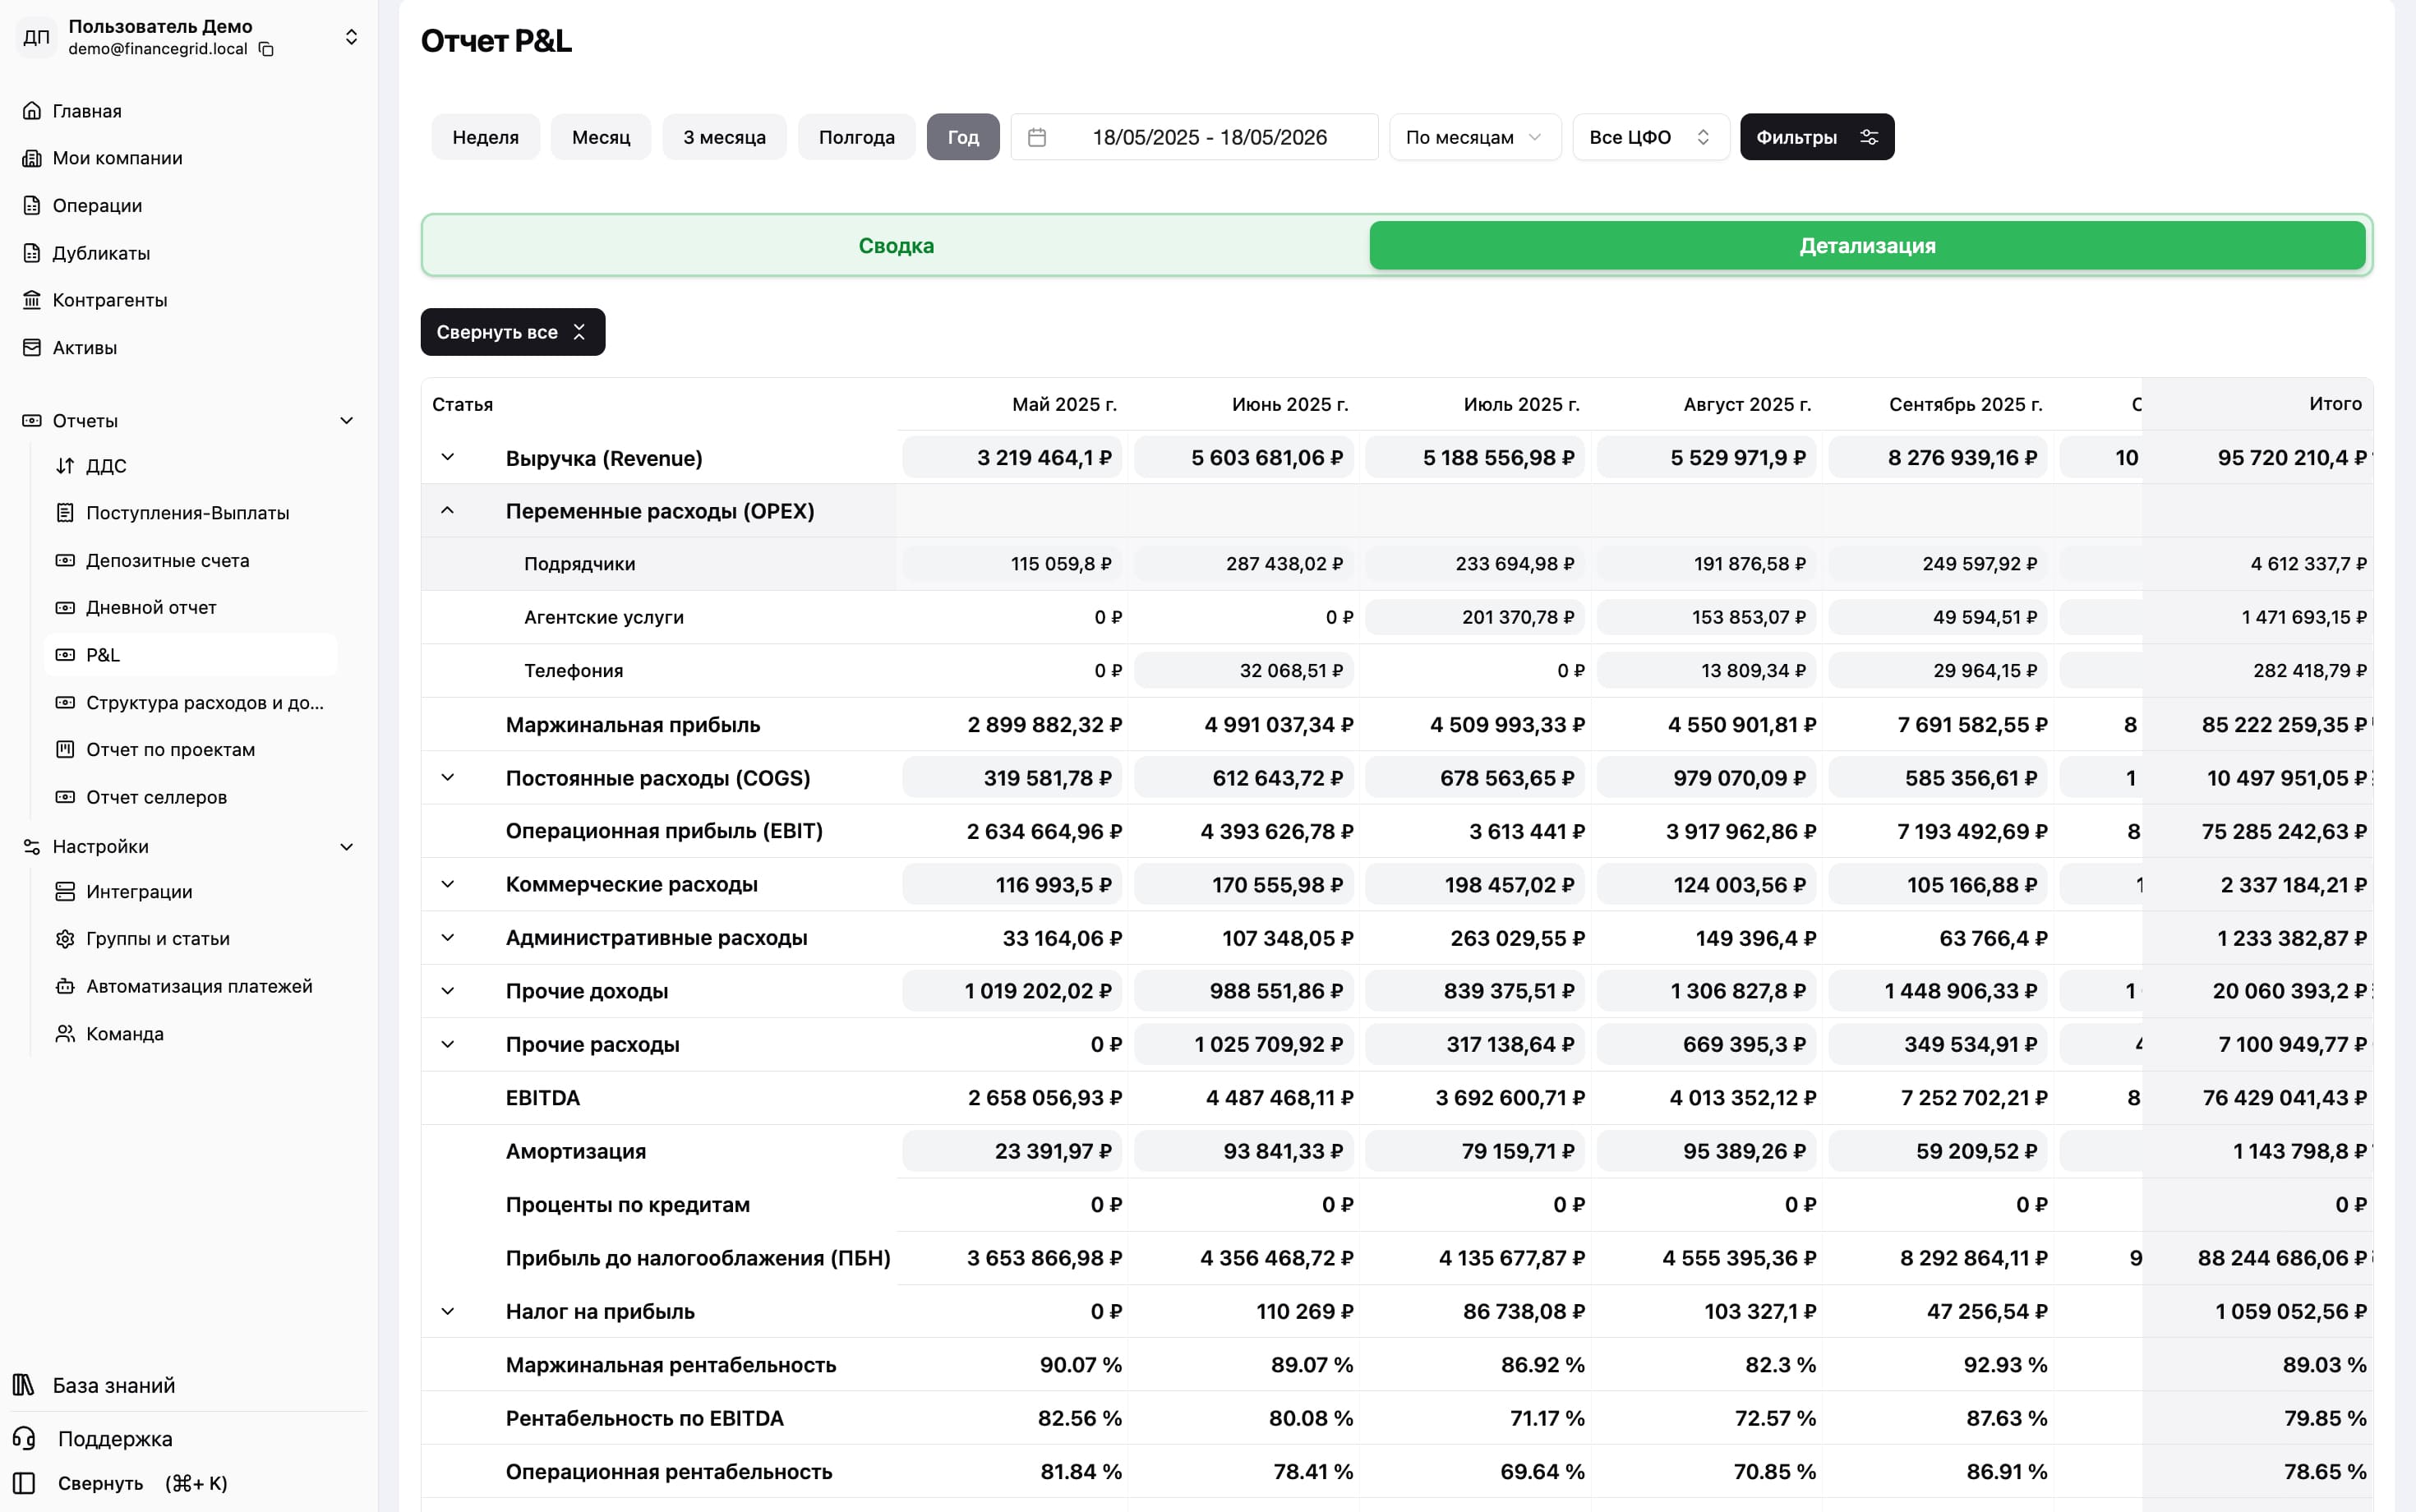The image size is (2416, 1512).
Task: Expand the Постоянные расходы (COGS) row
Action: point(448,778)
